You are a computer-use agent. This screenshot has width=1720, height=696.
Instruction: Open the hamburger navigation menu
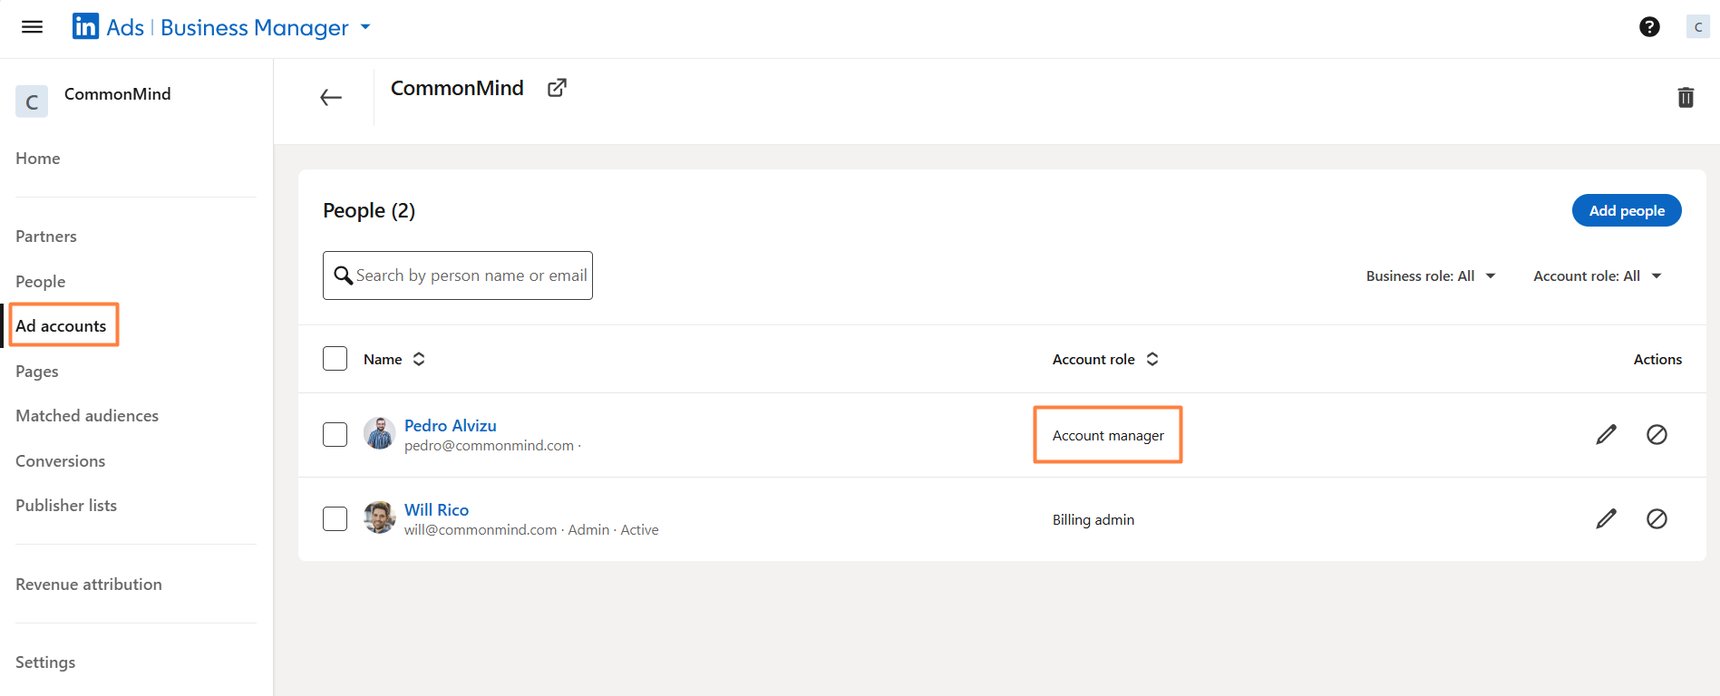pos(32,27)
